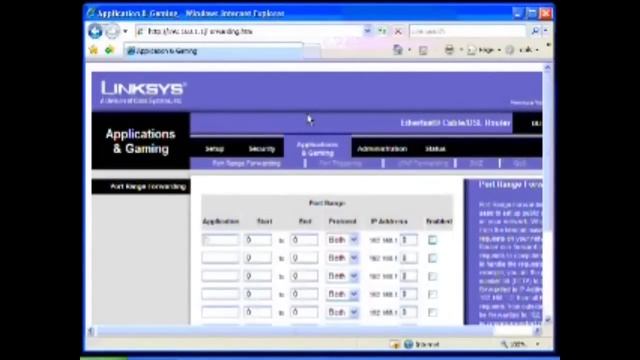This screenshot has height=360, width=640.
Task: Open the Favorites Center star icon
Action: click(93, 50)
